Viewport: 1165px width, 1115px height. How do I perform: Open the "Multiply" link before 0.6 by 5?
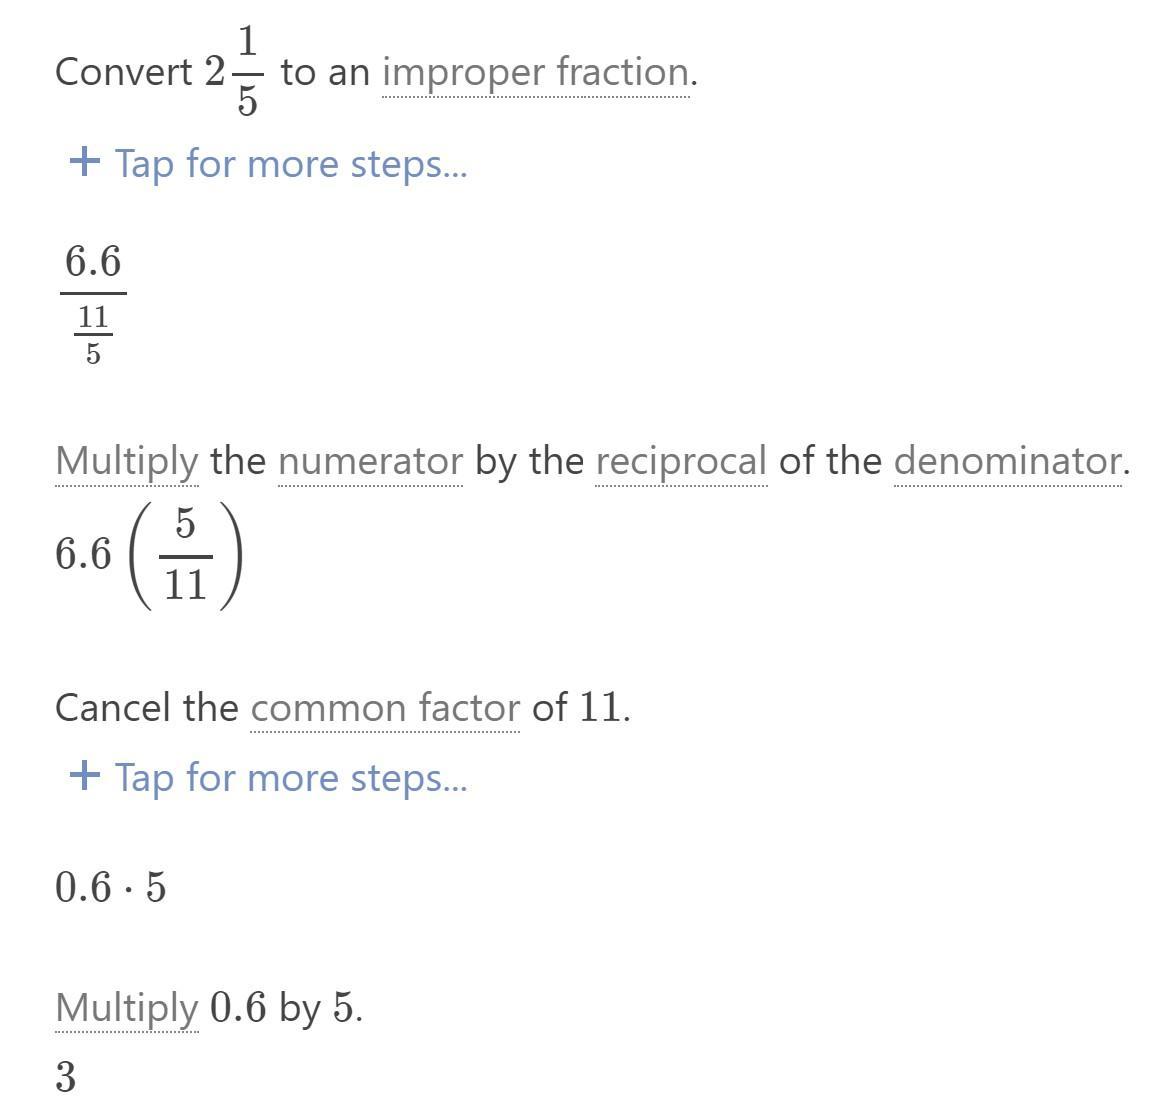127,1010
